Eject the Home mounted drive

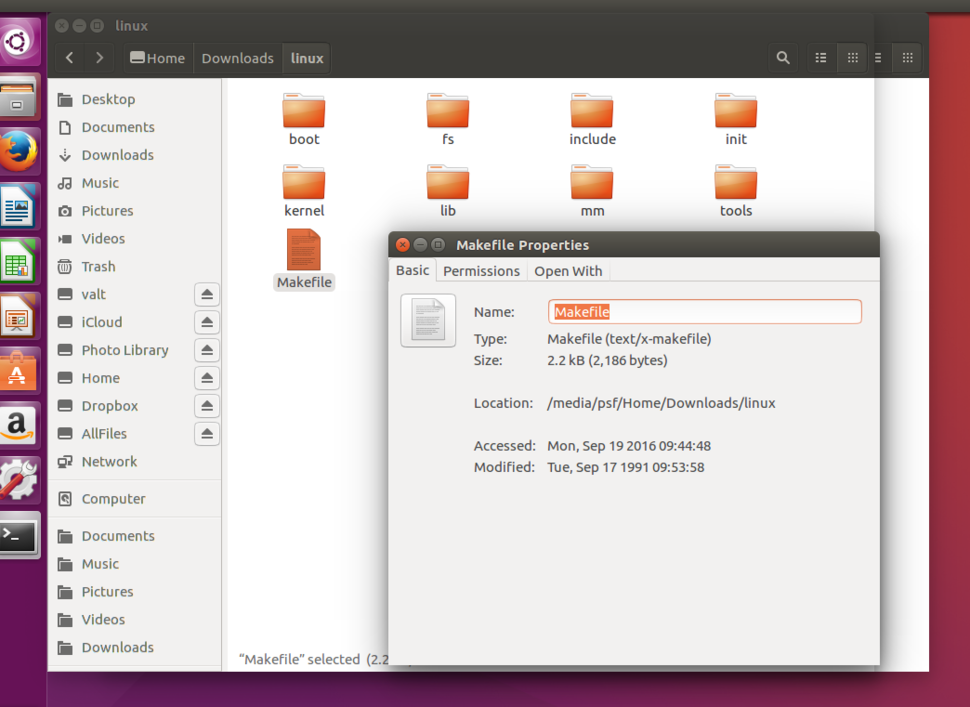[x=207, y=378]
